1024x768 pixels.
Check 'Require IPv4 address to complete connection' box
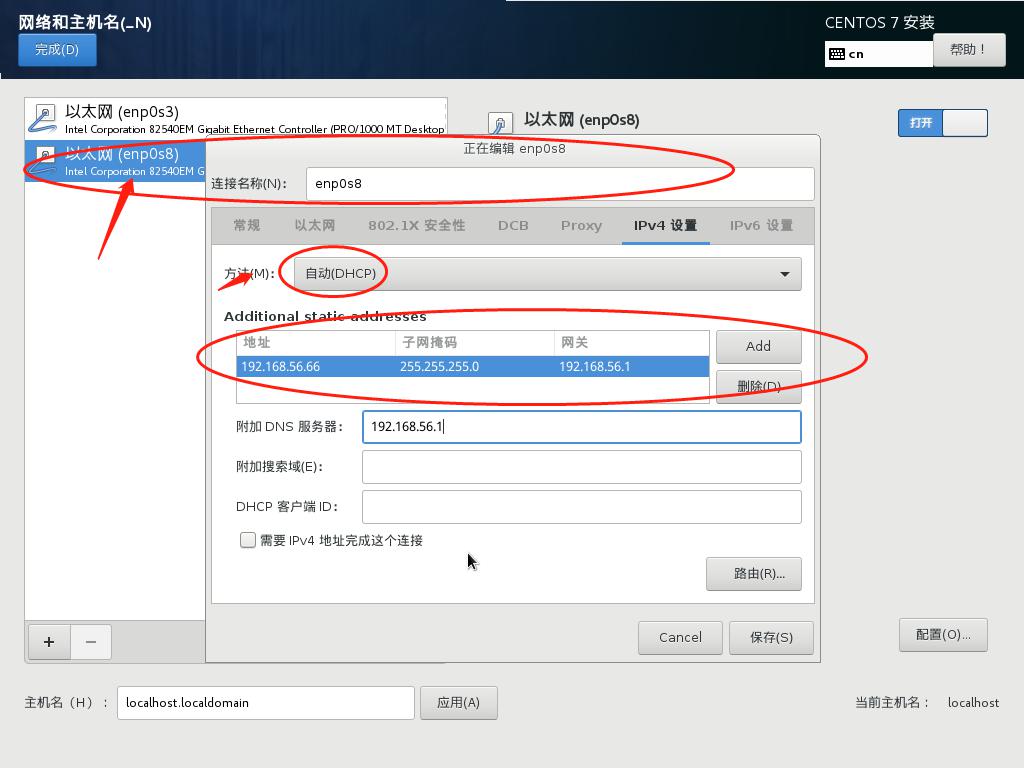248,540
